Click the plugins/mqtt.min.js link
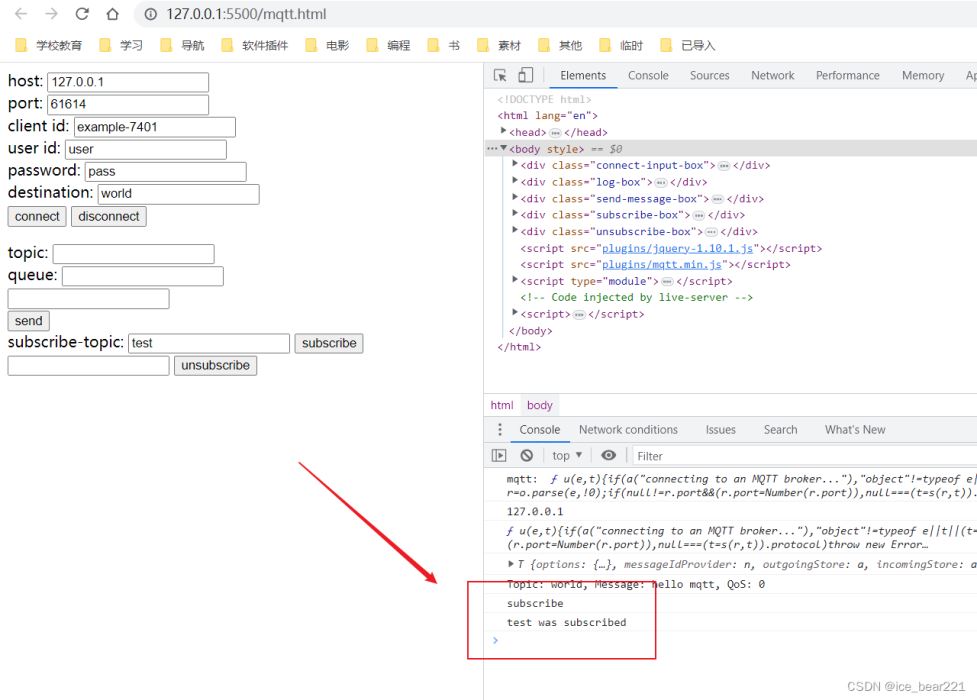This screenshot has height=700, width=977. [662, 265]
